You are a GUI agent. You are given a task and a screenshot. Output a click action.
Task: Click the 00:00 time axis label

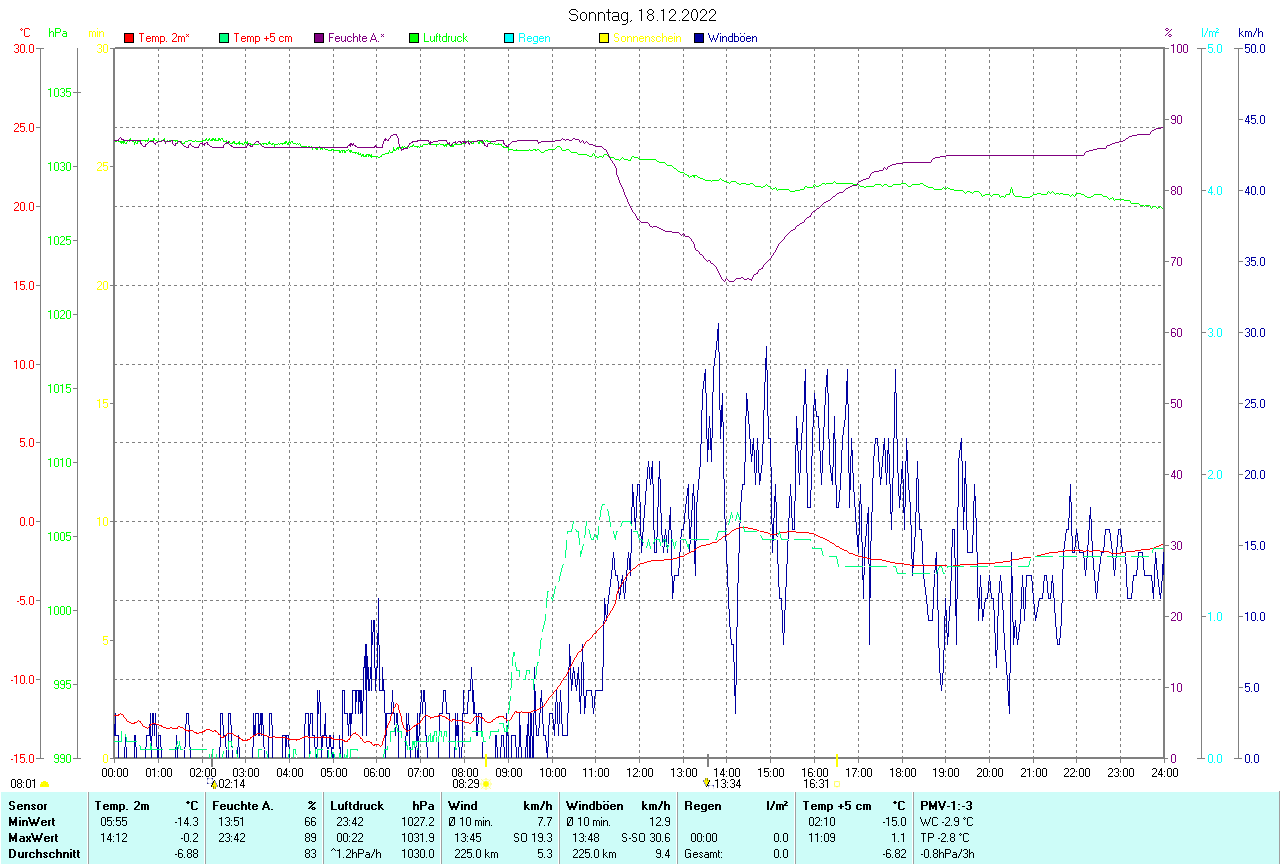pyautogui.click(x=115, y=772)
